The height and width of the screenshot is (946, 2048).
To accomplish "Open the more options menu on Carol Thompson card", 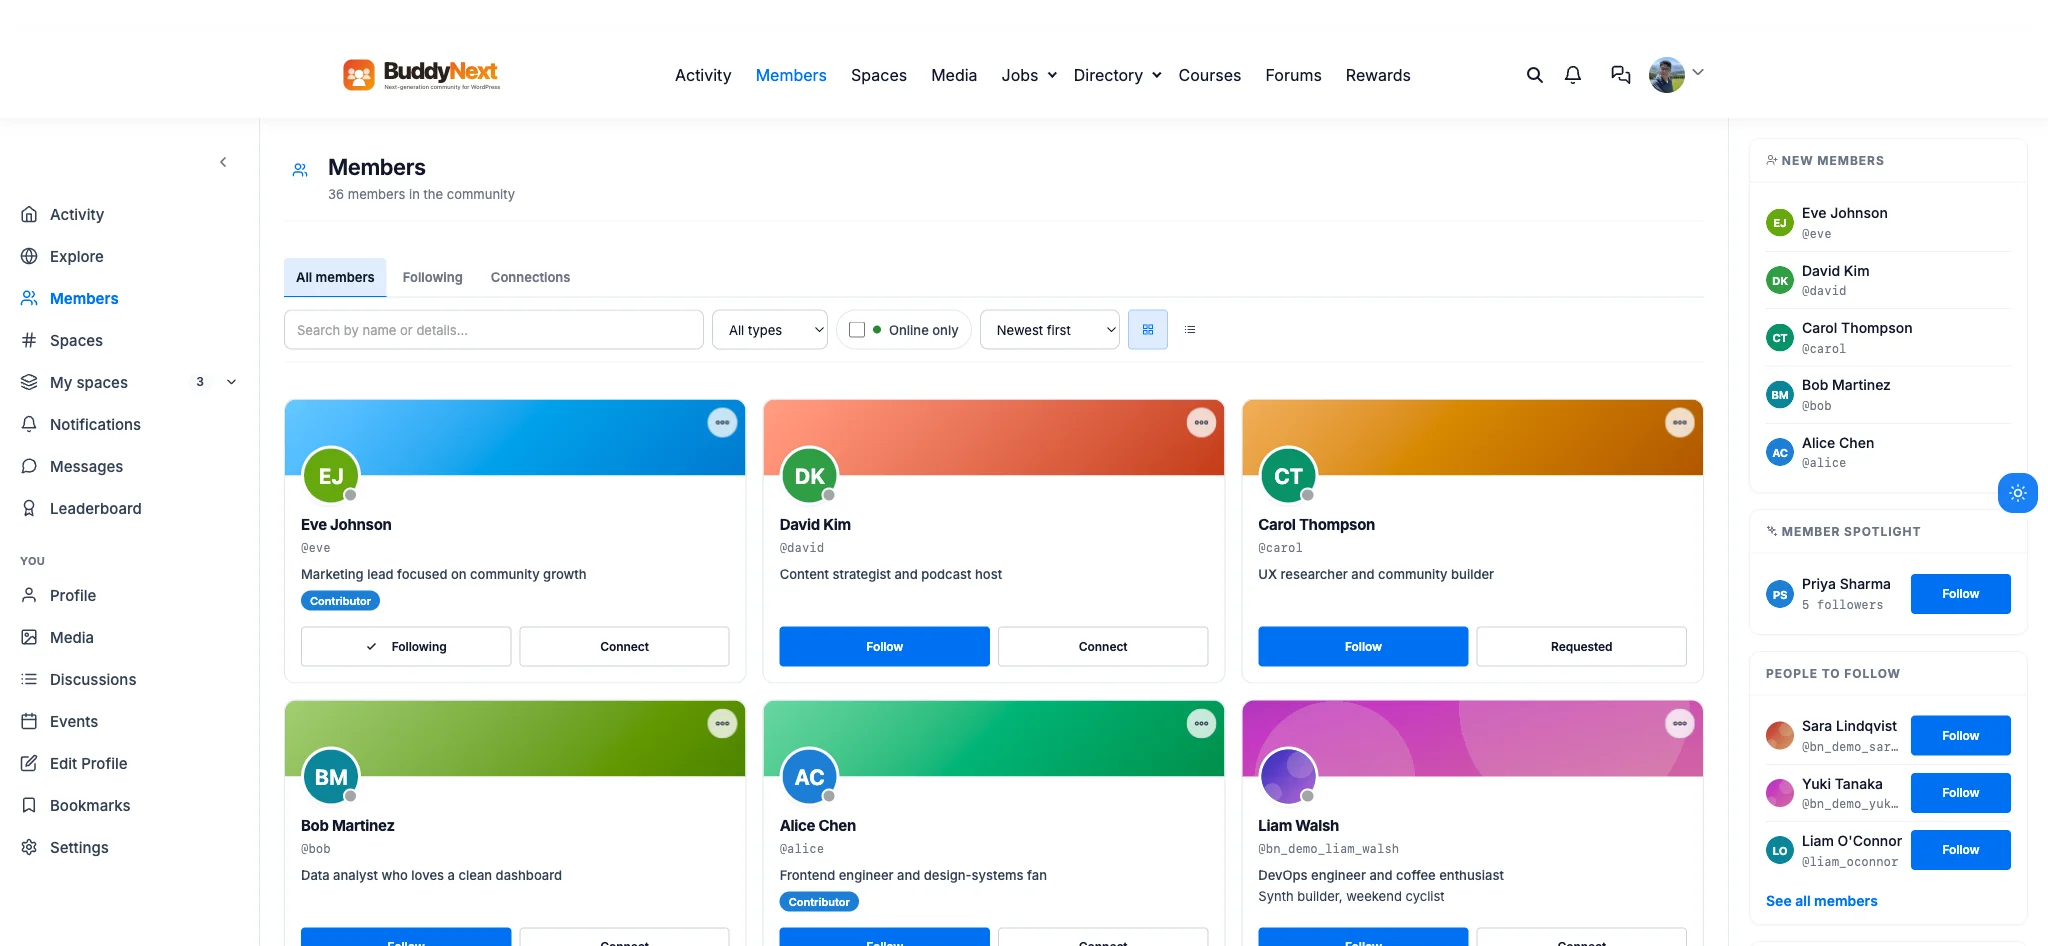I will tap(1680, 423).
